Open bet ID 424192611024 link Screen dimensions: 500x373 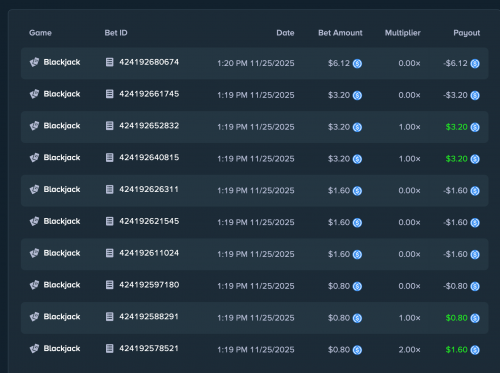(x=149, y=253)
